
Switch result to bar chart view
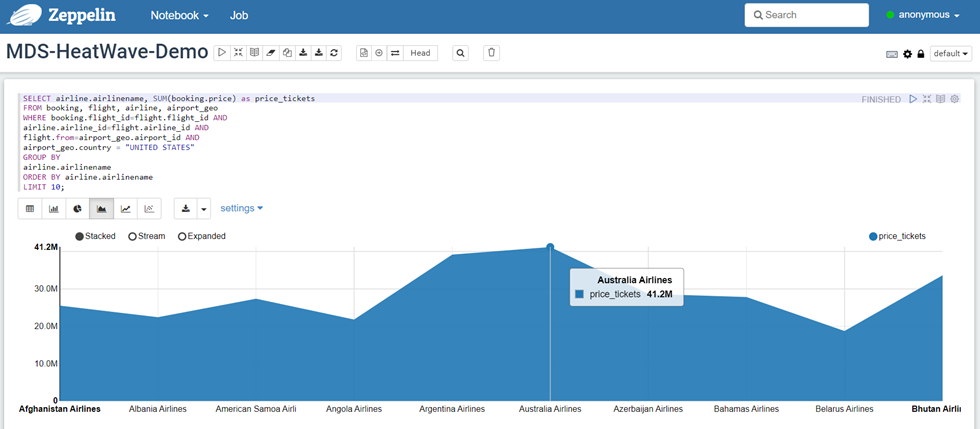tap(54, 208)
